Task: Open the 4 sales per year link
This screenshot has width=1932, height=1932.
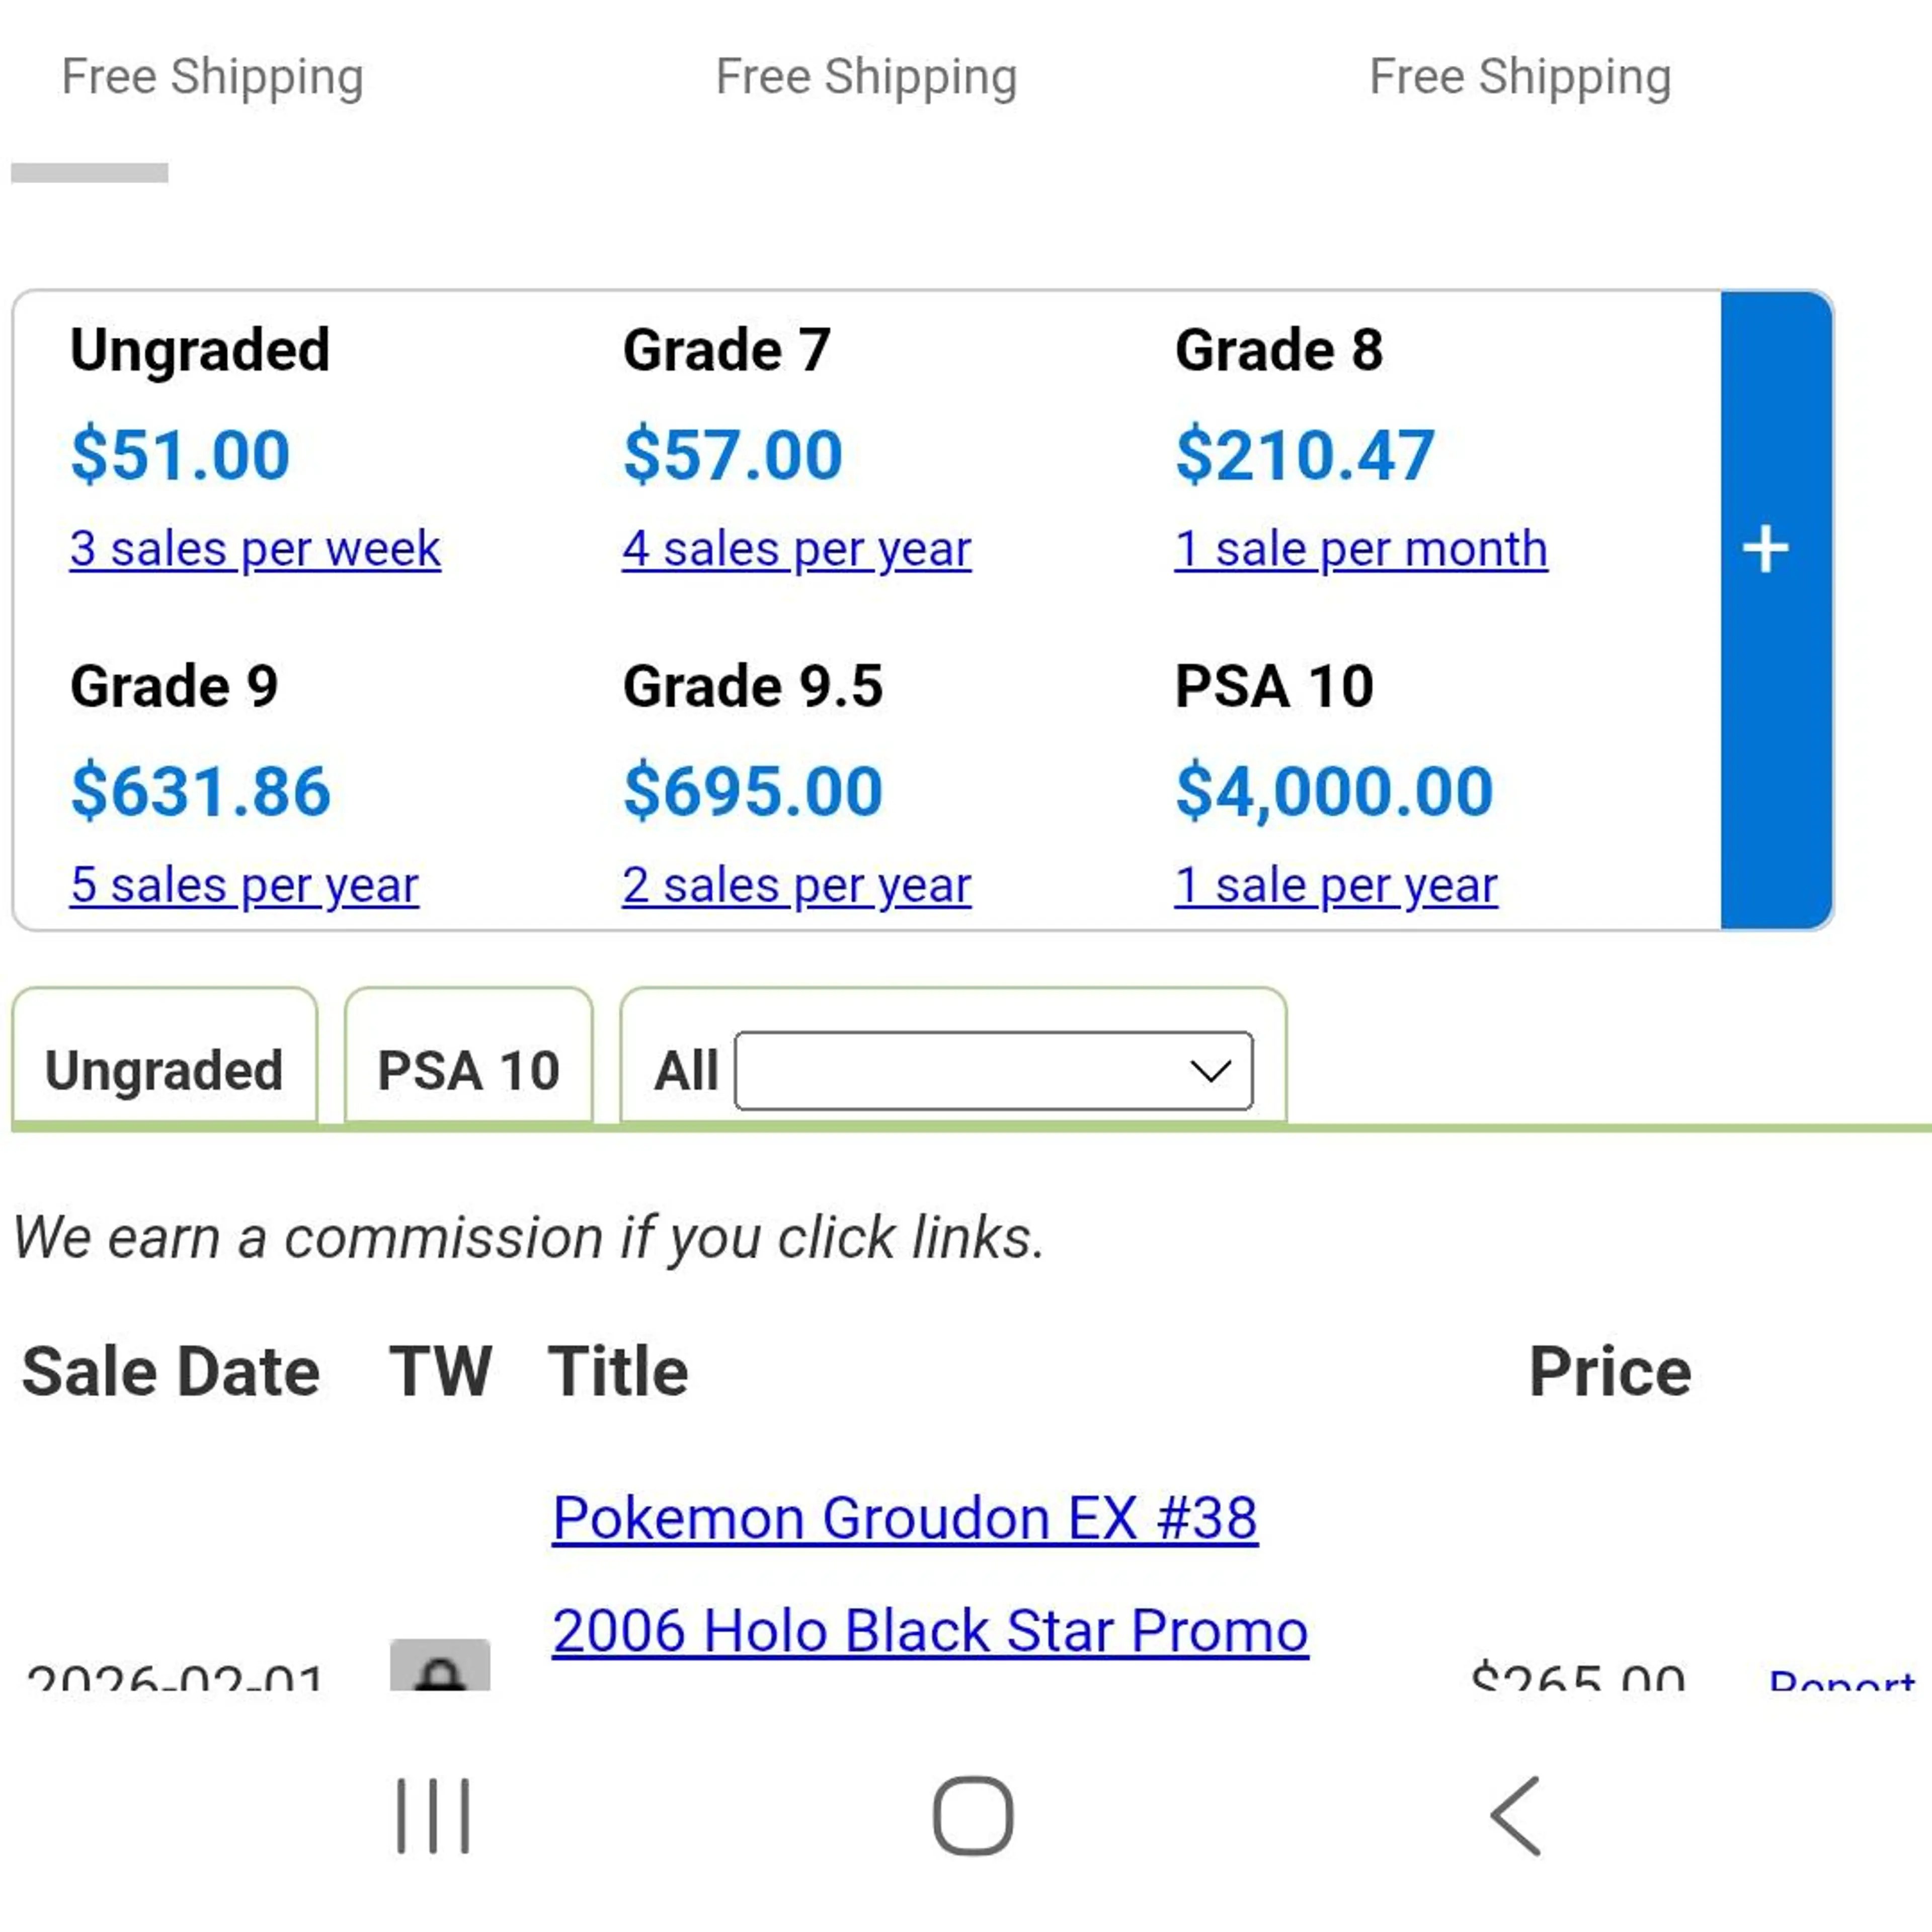Action: pyautogui.click(x=796, y=549)
